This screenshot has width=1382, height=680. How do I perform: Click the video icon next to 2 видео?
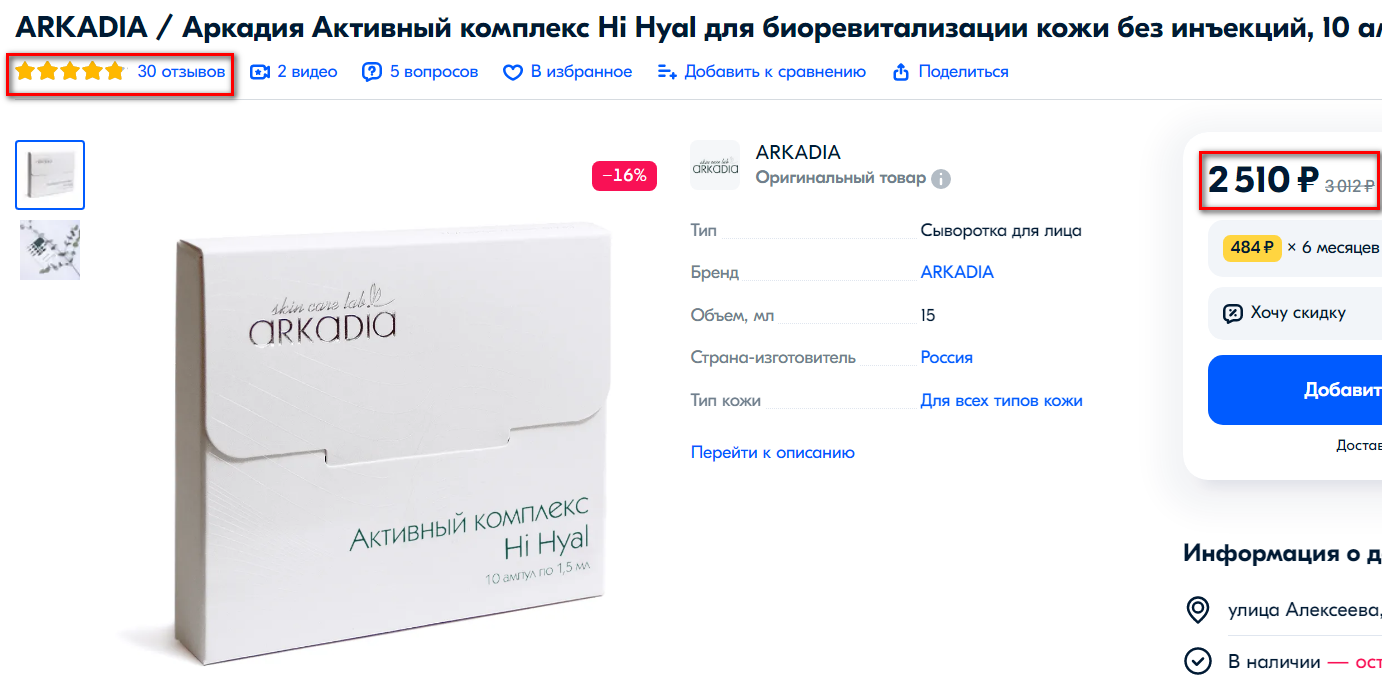point(260,72)
